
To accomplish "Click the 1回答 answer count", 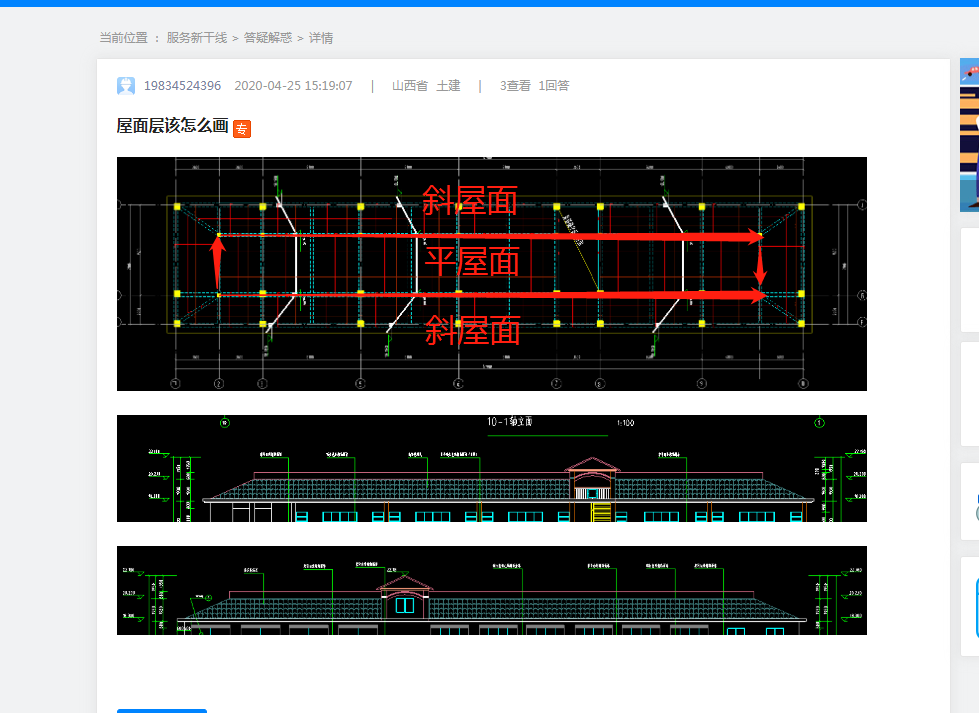I will (554, 86).
